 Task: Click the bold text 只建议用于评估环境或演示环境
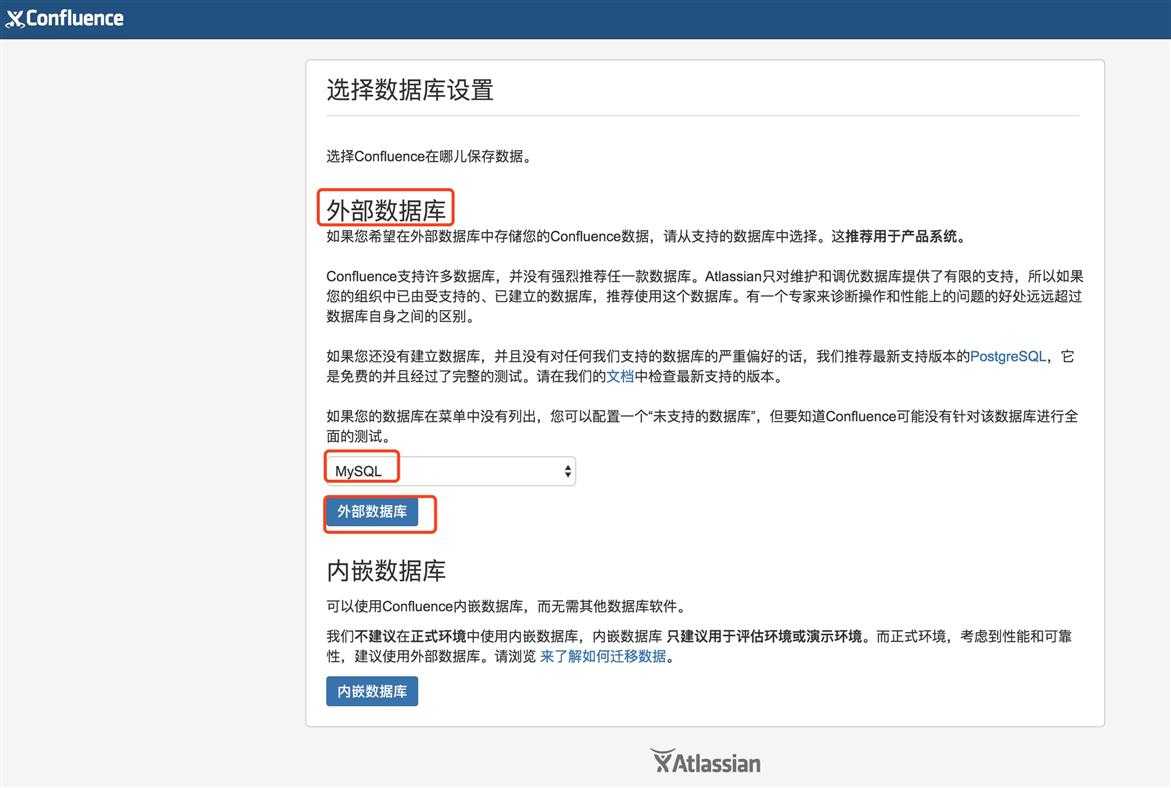point(764,636)
